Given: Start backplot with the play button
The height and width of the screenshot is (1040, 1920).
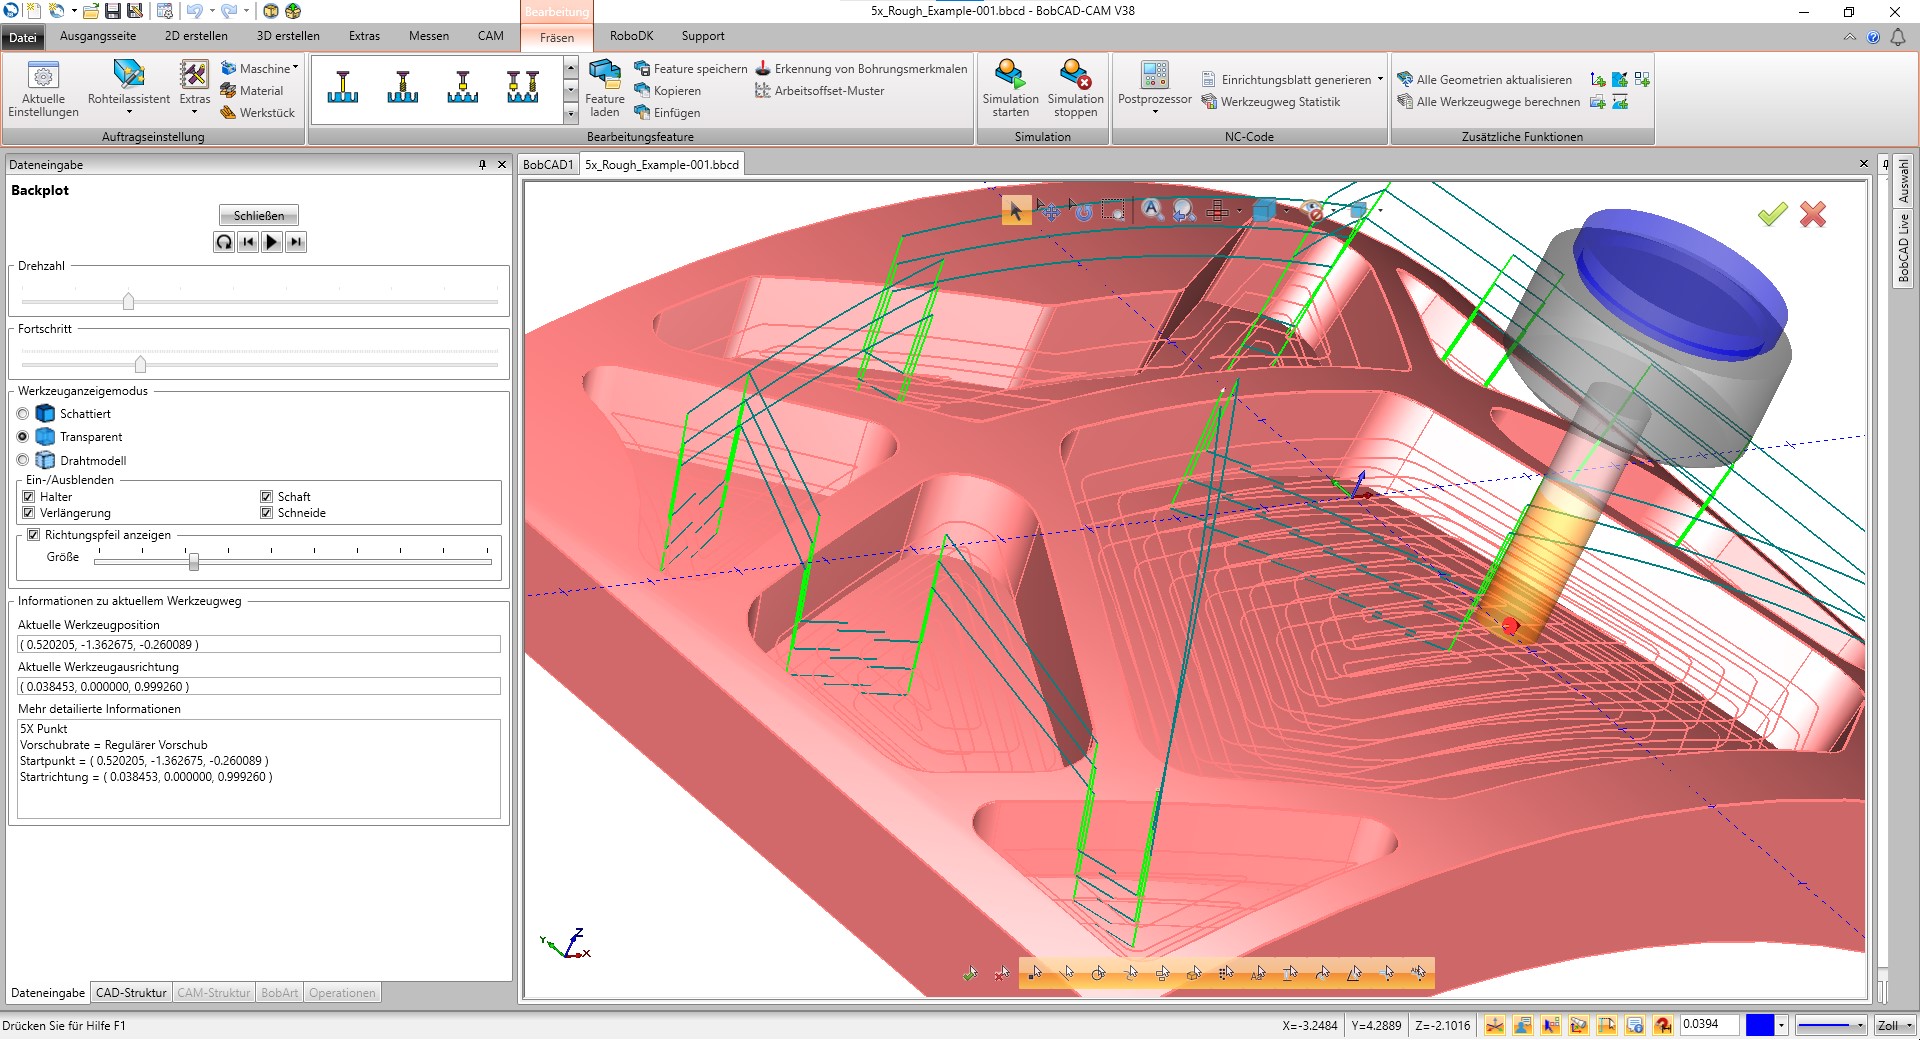Looking at the screenshot, I should [x=271, y=242].
